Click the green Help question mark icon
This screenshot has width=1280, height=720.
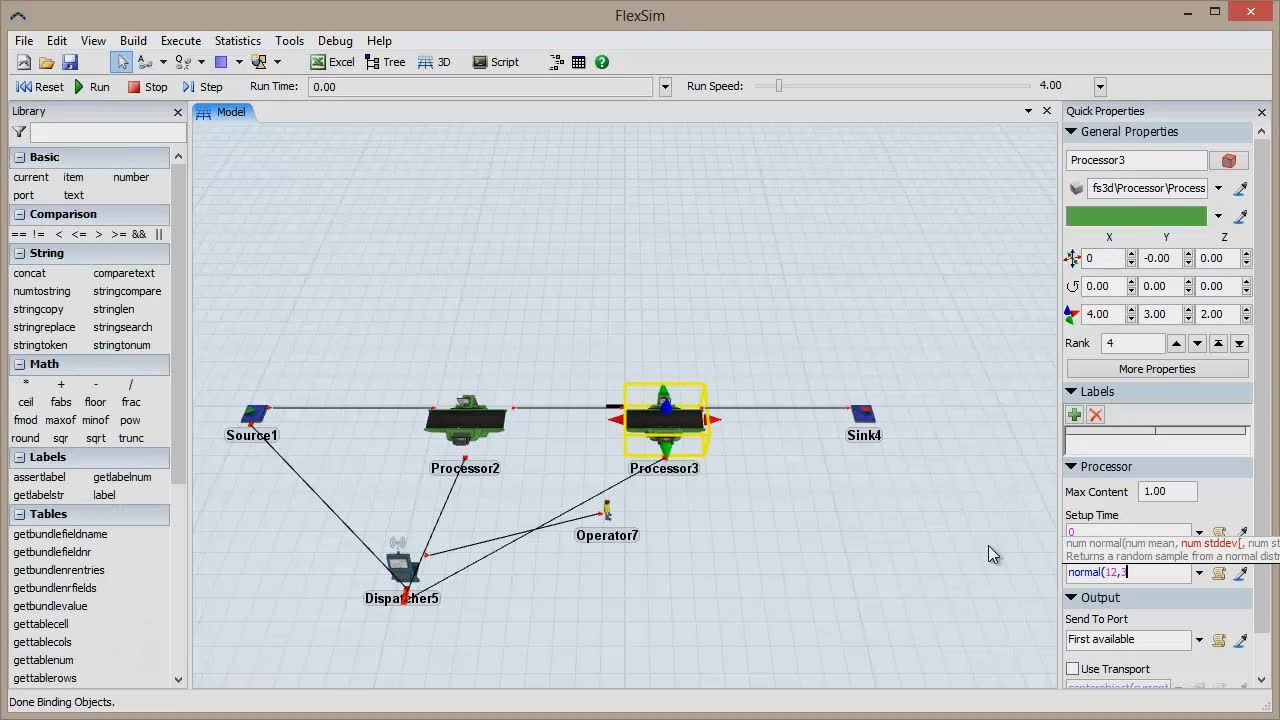(602, 62)
